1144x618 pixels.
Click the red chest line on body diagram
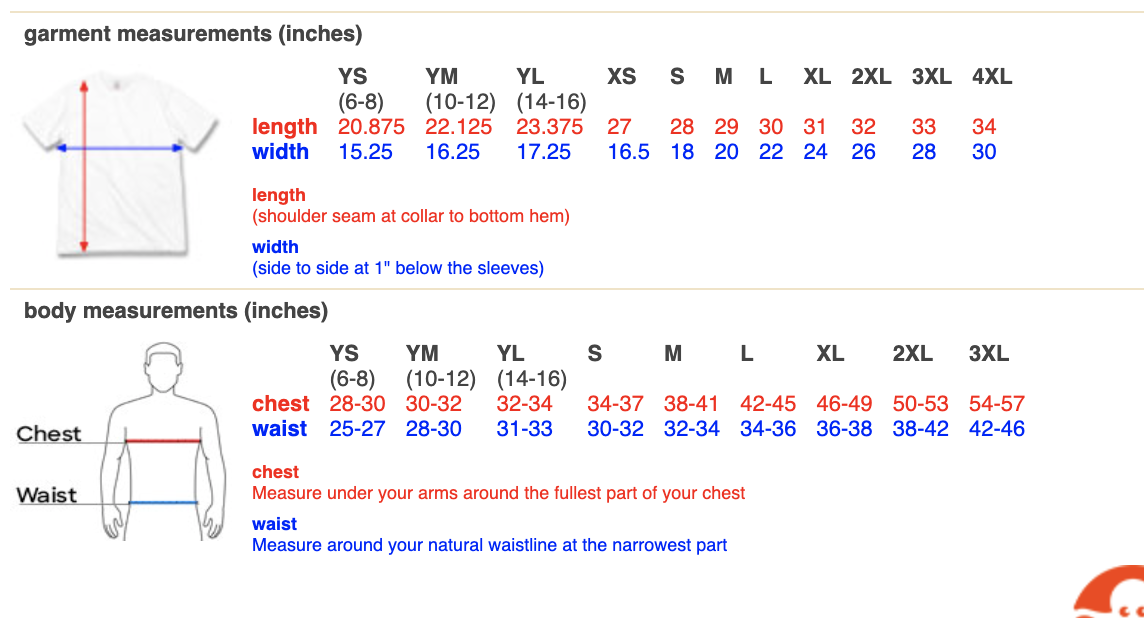163,441
